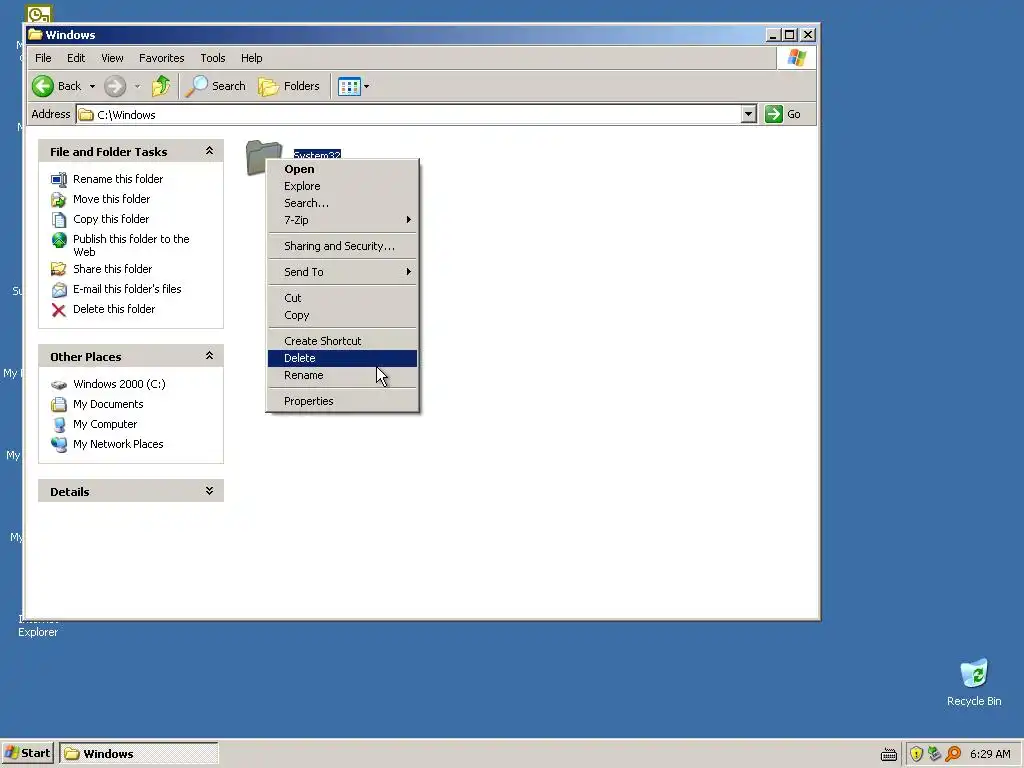Click the Address field showing C:\Windows
This screenshot has width=1024, height=768.
coord(417,114)
